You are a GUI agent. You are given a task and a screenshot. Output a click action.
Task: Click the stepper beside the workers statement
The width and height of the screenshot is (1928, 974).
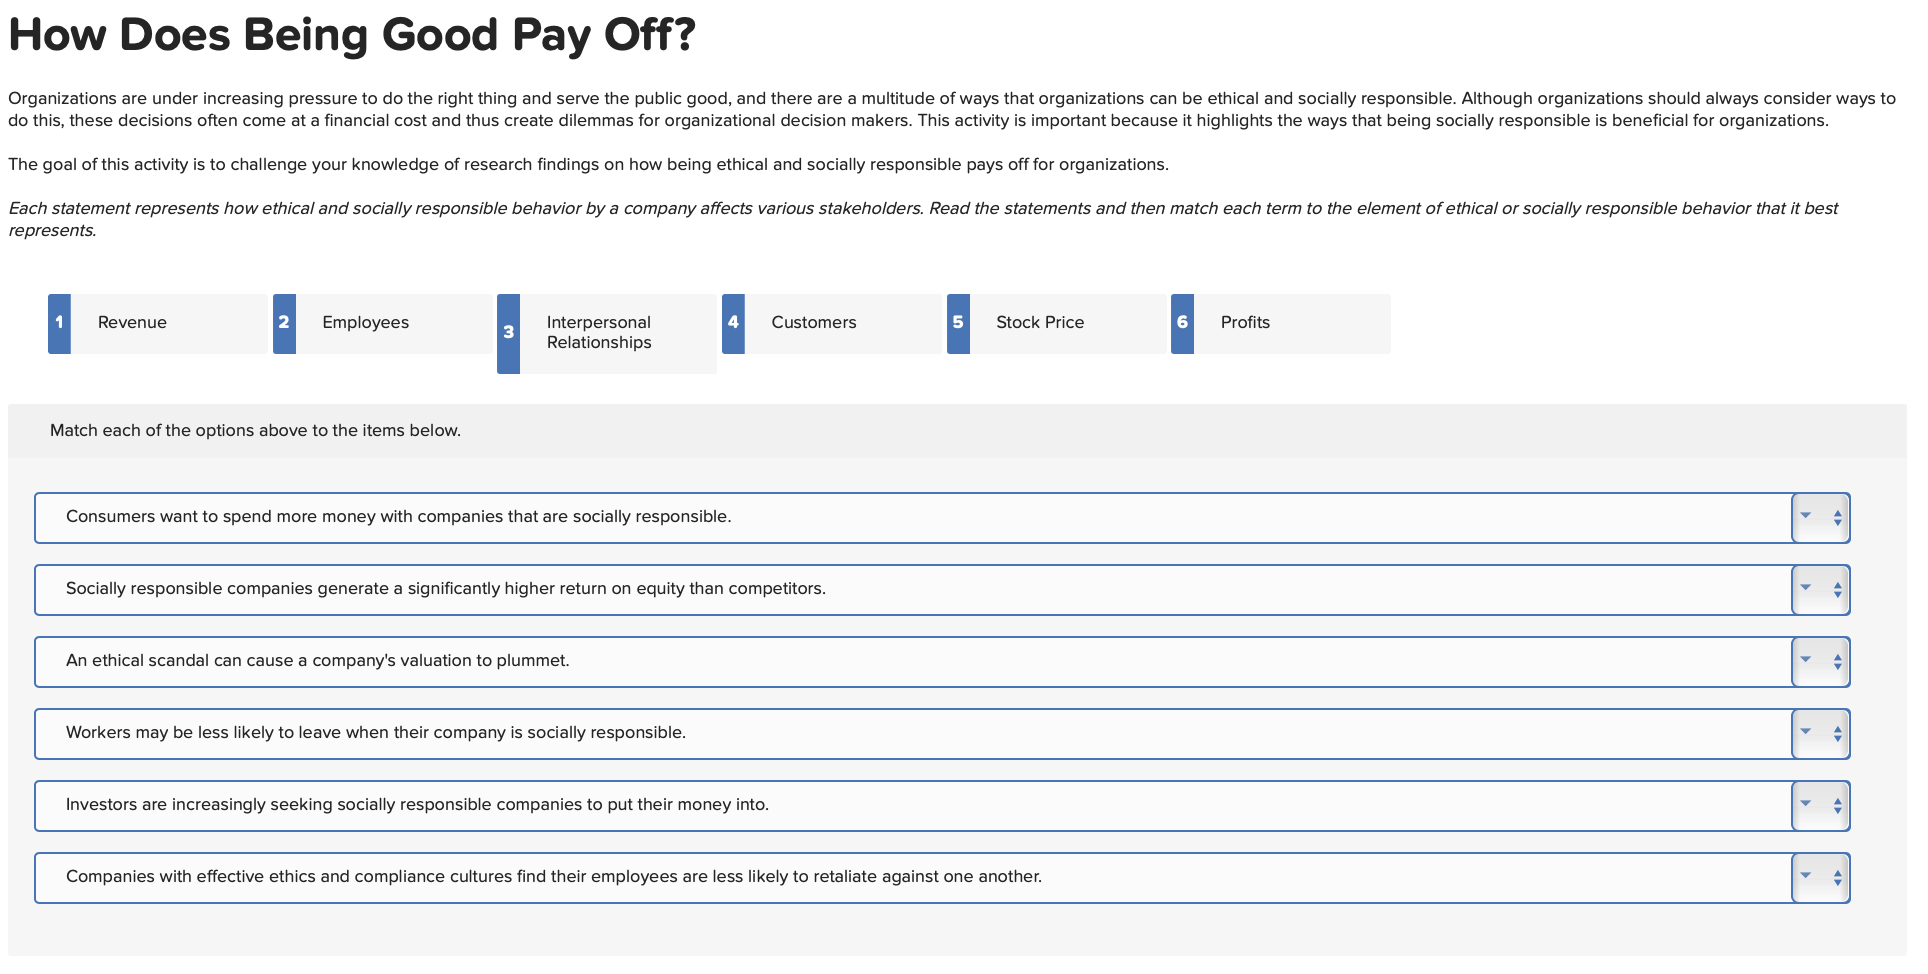tap(1838, 733)
